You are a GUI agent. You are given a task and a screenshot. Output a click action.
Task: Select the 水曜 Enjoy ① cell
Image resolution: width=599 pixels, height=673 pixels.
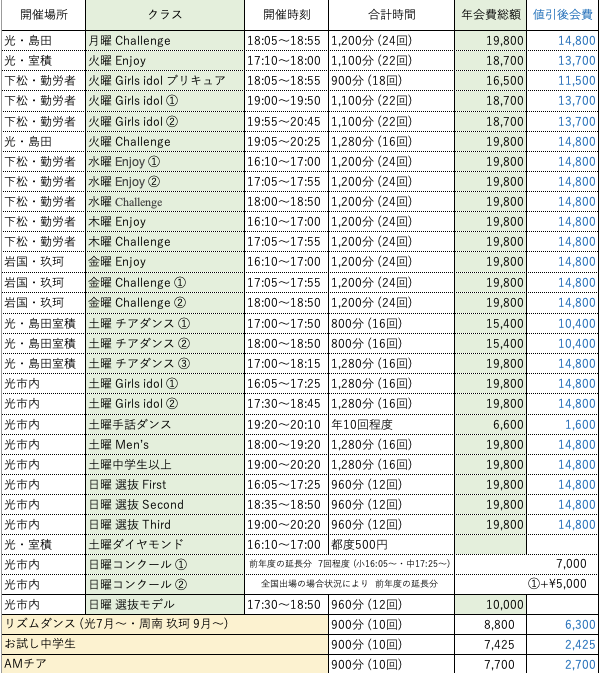tap(165, 162)
